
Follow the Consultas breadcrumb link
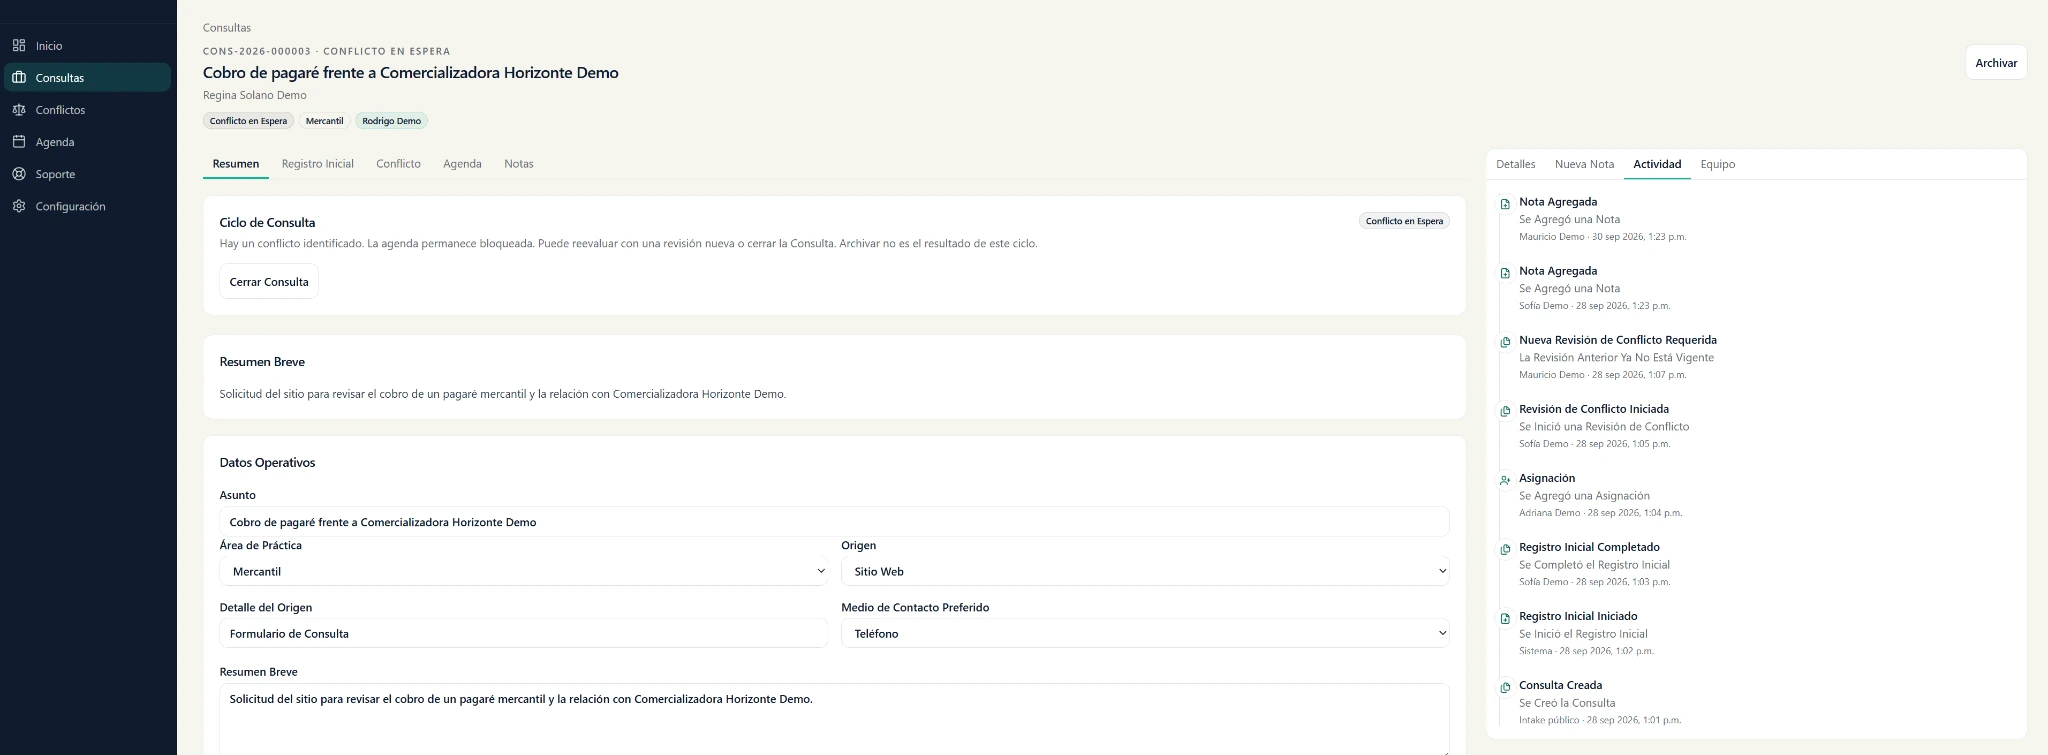click(227, 28)
